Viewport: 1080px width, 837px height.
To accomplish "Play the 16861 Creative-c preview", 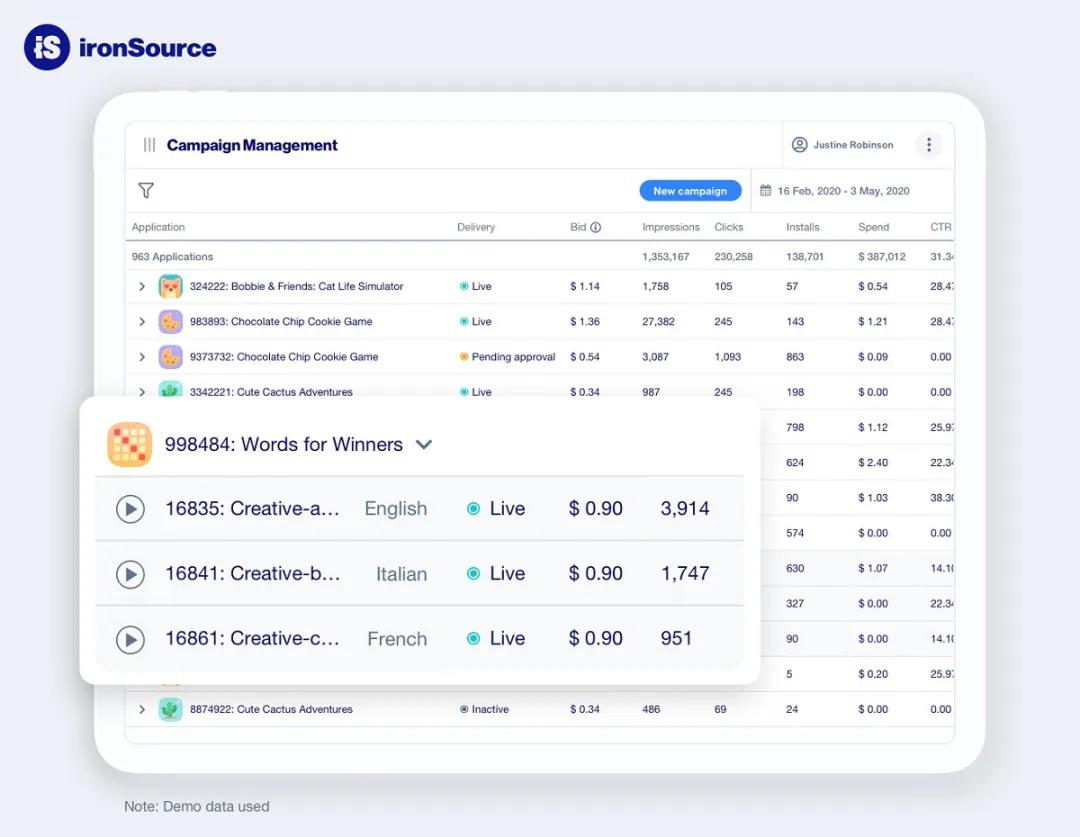I will [x=130, y=639].
